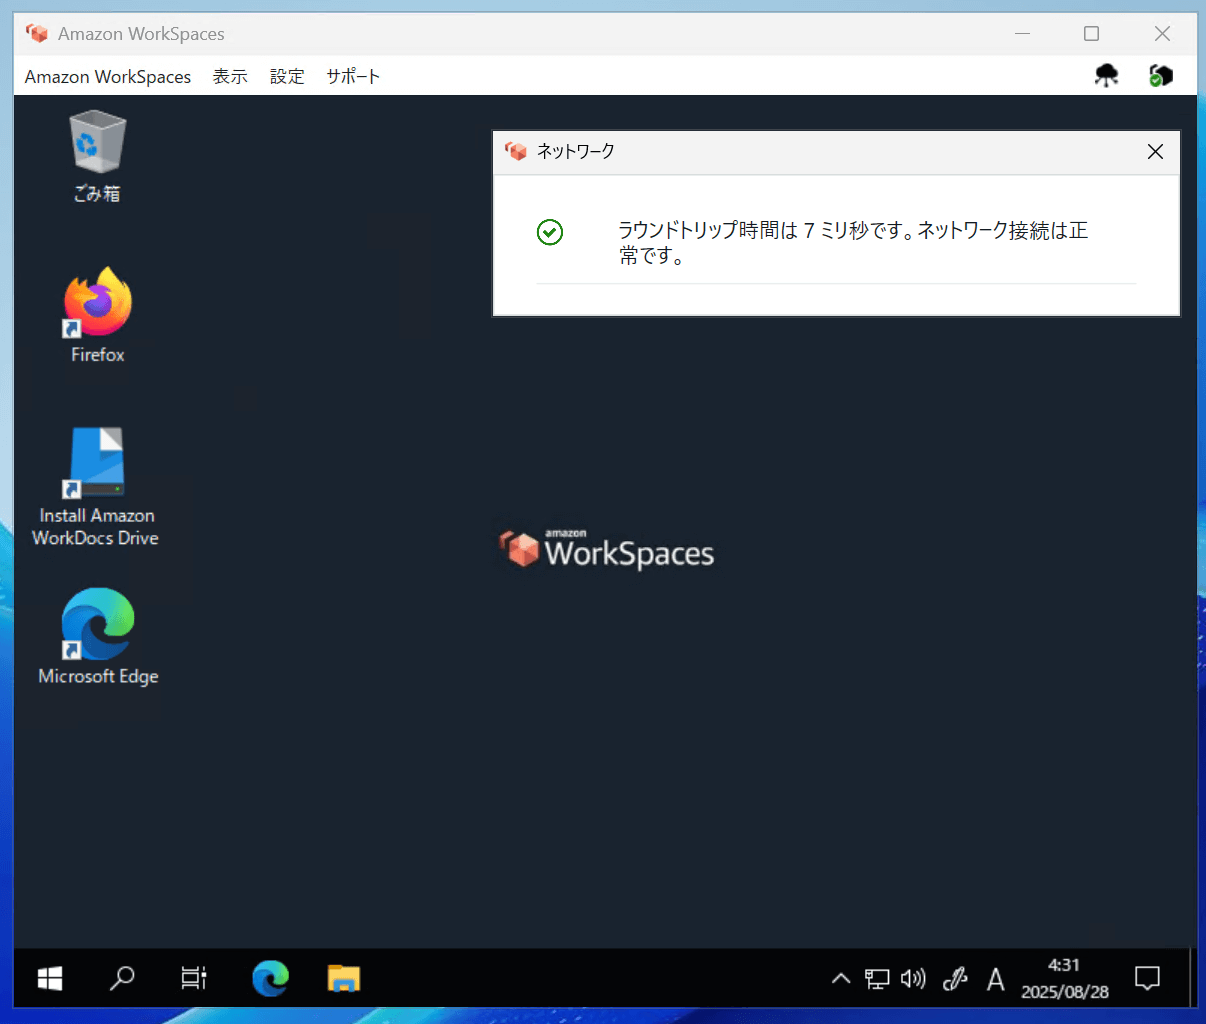The image size is (1206, 1024).
Task: Launch Edge from the taskbar
Action: point(270,978)
